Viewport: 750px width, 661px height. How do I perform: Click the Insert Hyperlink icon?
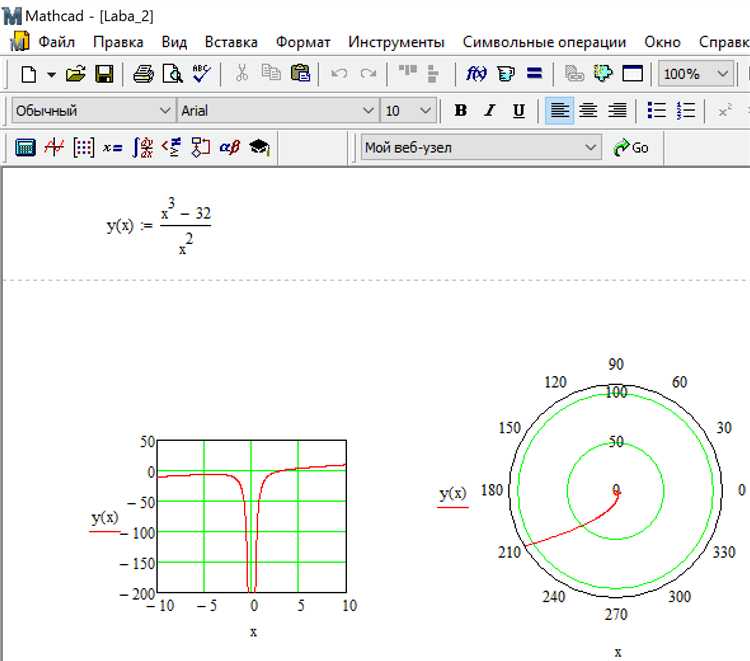574,73
